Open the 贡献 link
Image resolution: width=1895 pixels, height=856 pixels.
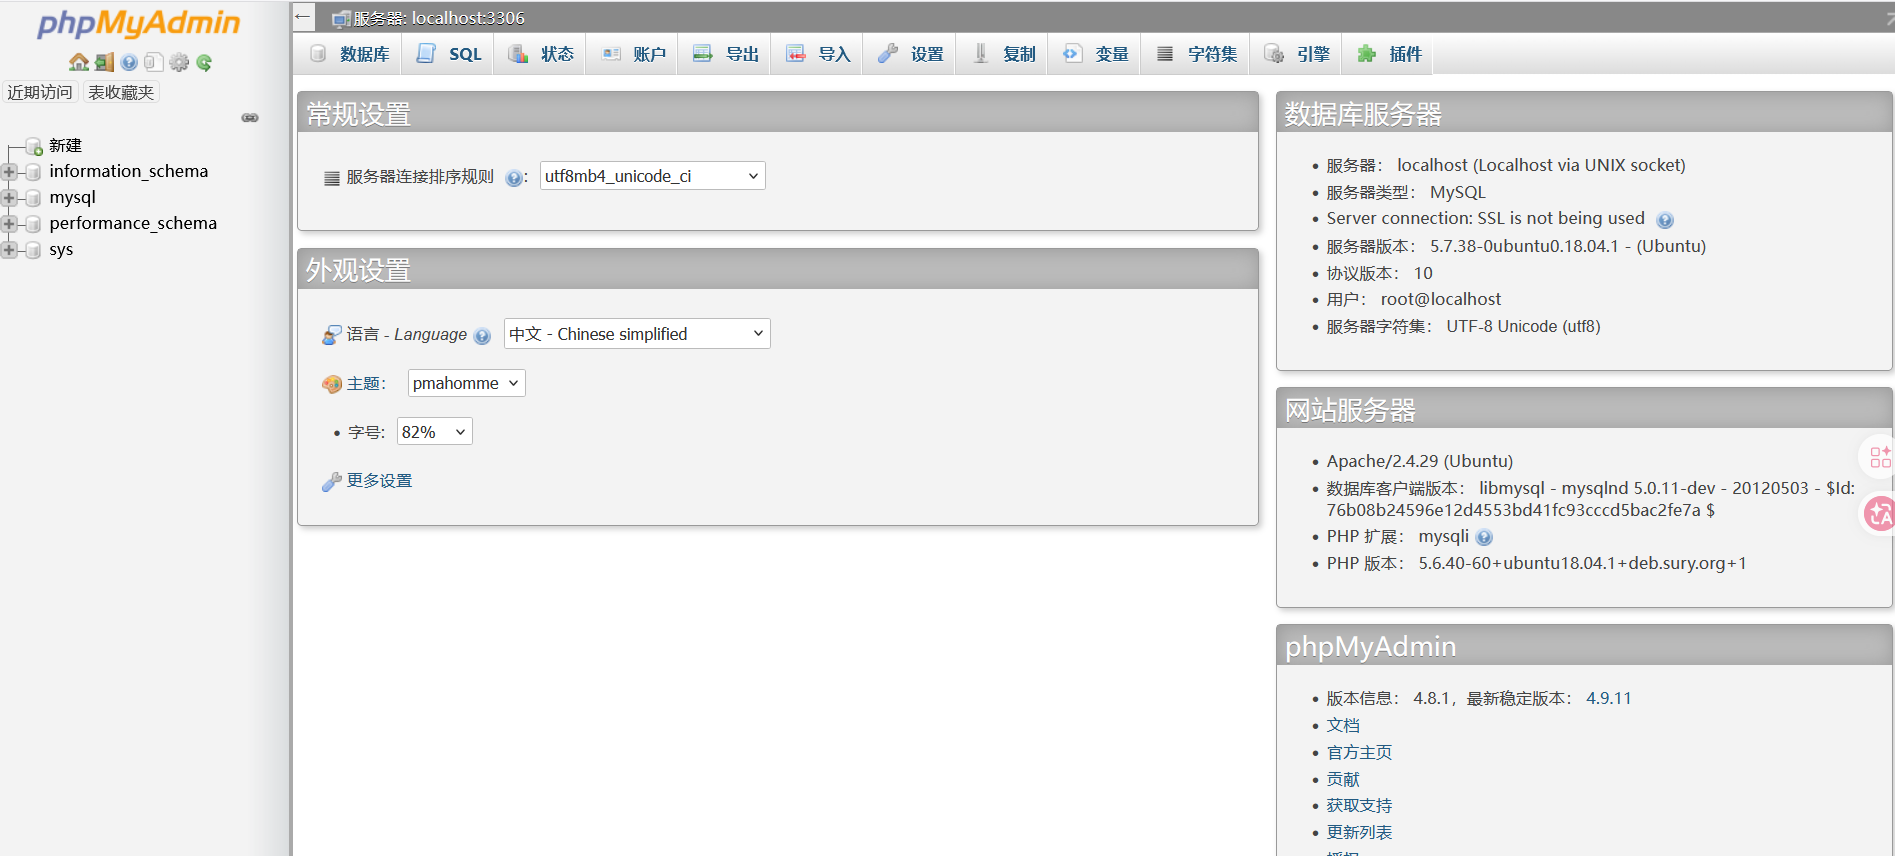(x=1343, y=779)
